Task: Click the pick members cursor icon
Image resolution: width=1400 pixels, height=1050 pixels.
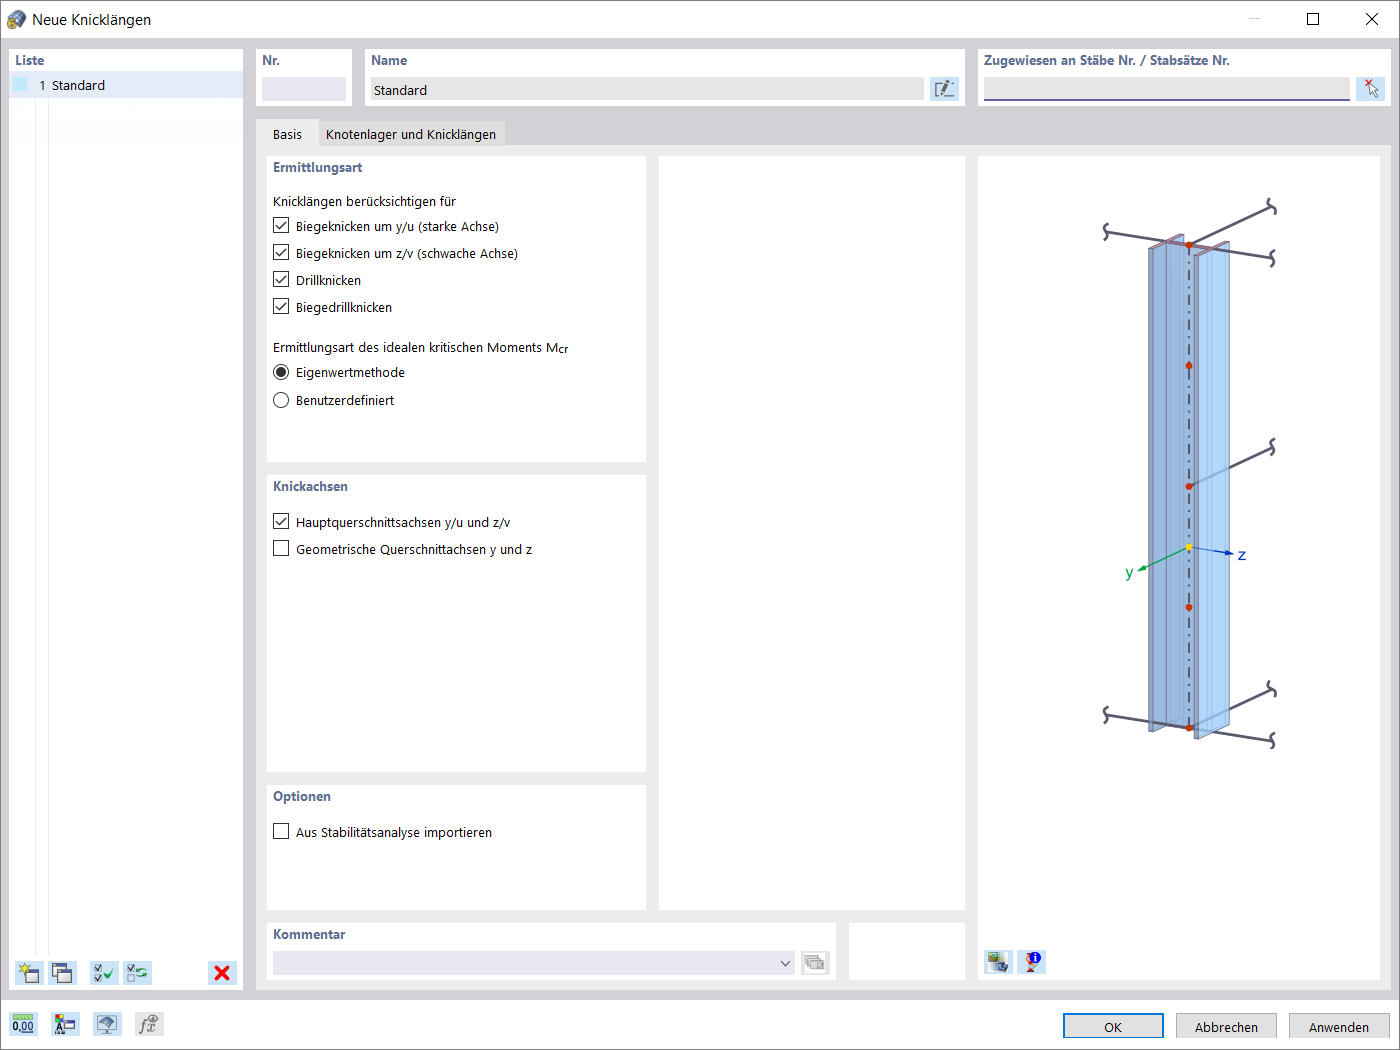Action: click(x=1370, y=89)
